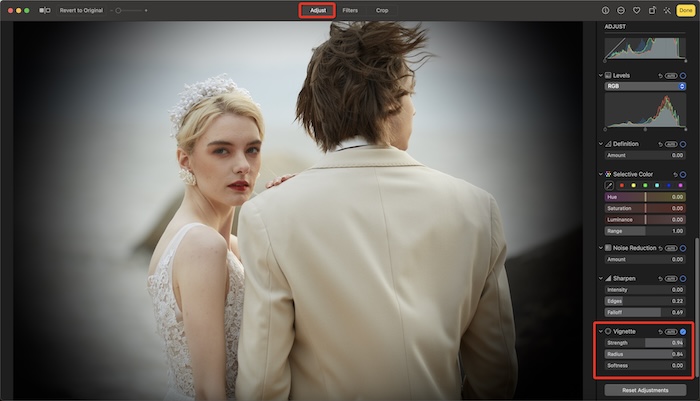Collapse the Definition section
The width and height of the screenshot is (700, 401).
[x=601, y=144]
